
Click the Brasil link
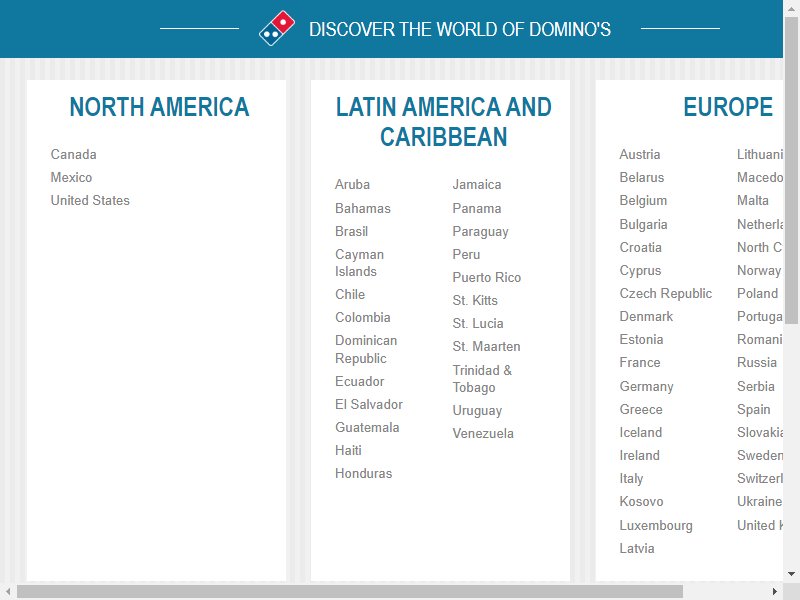(352, 231)
